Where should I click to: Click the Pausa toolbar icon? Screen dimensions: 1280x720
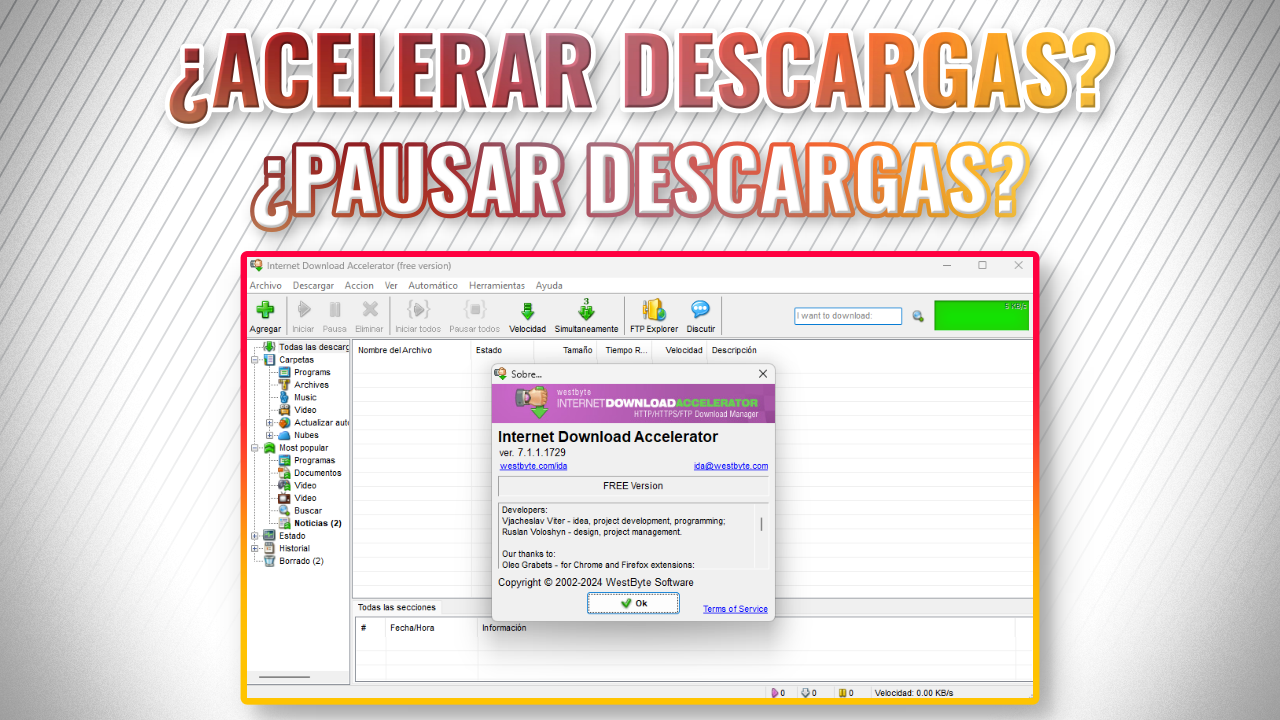click(x=335, y=316)
